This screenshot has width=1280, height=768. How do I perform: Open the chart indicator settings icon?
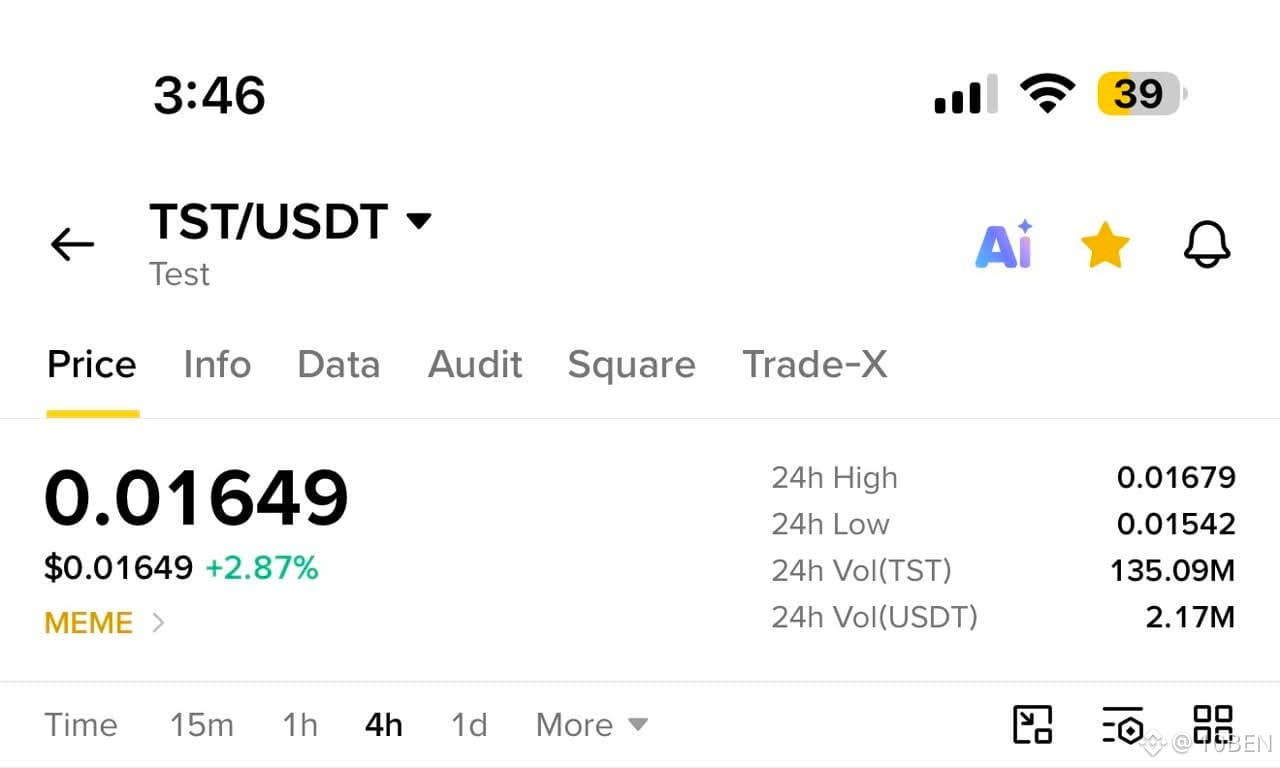[x=1122, y=725]
